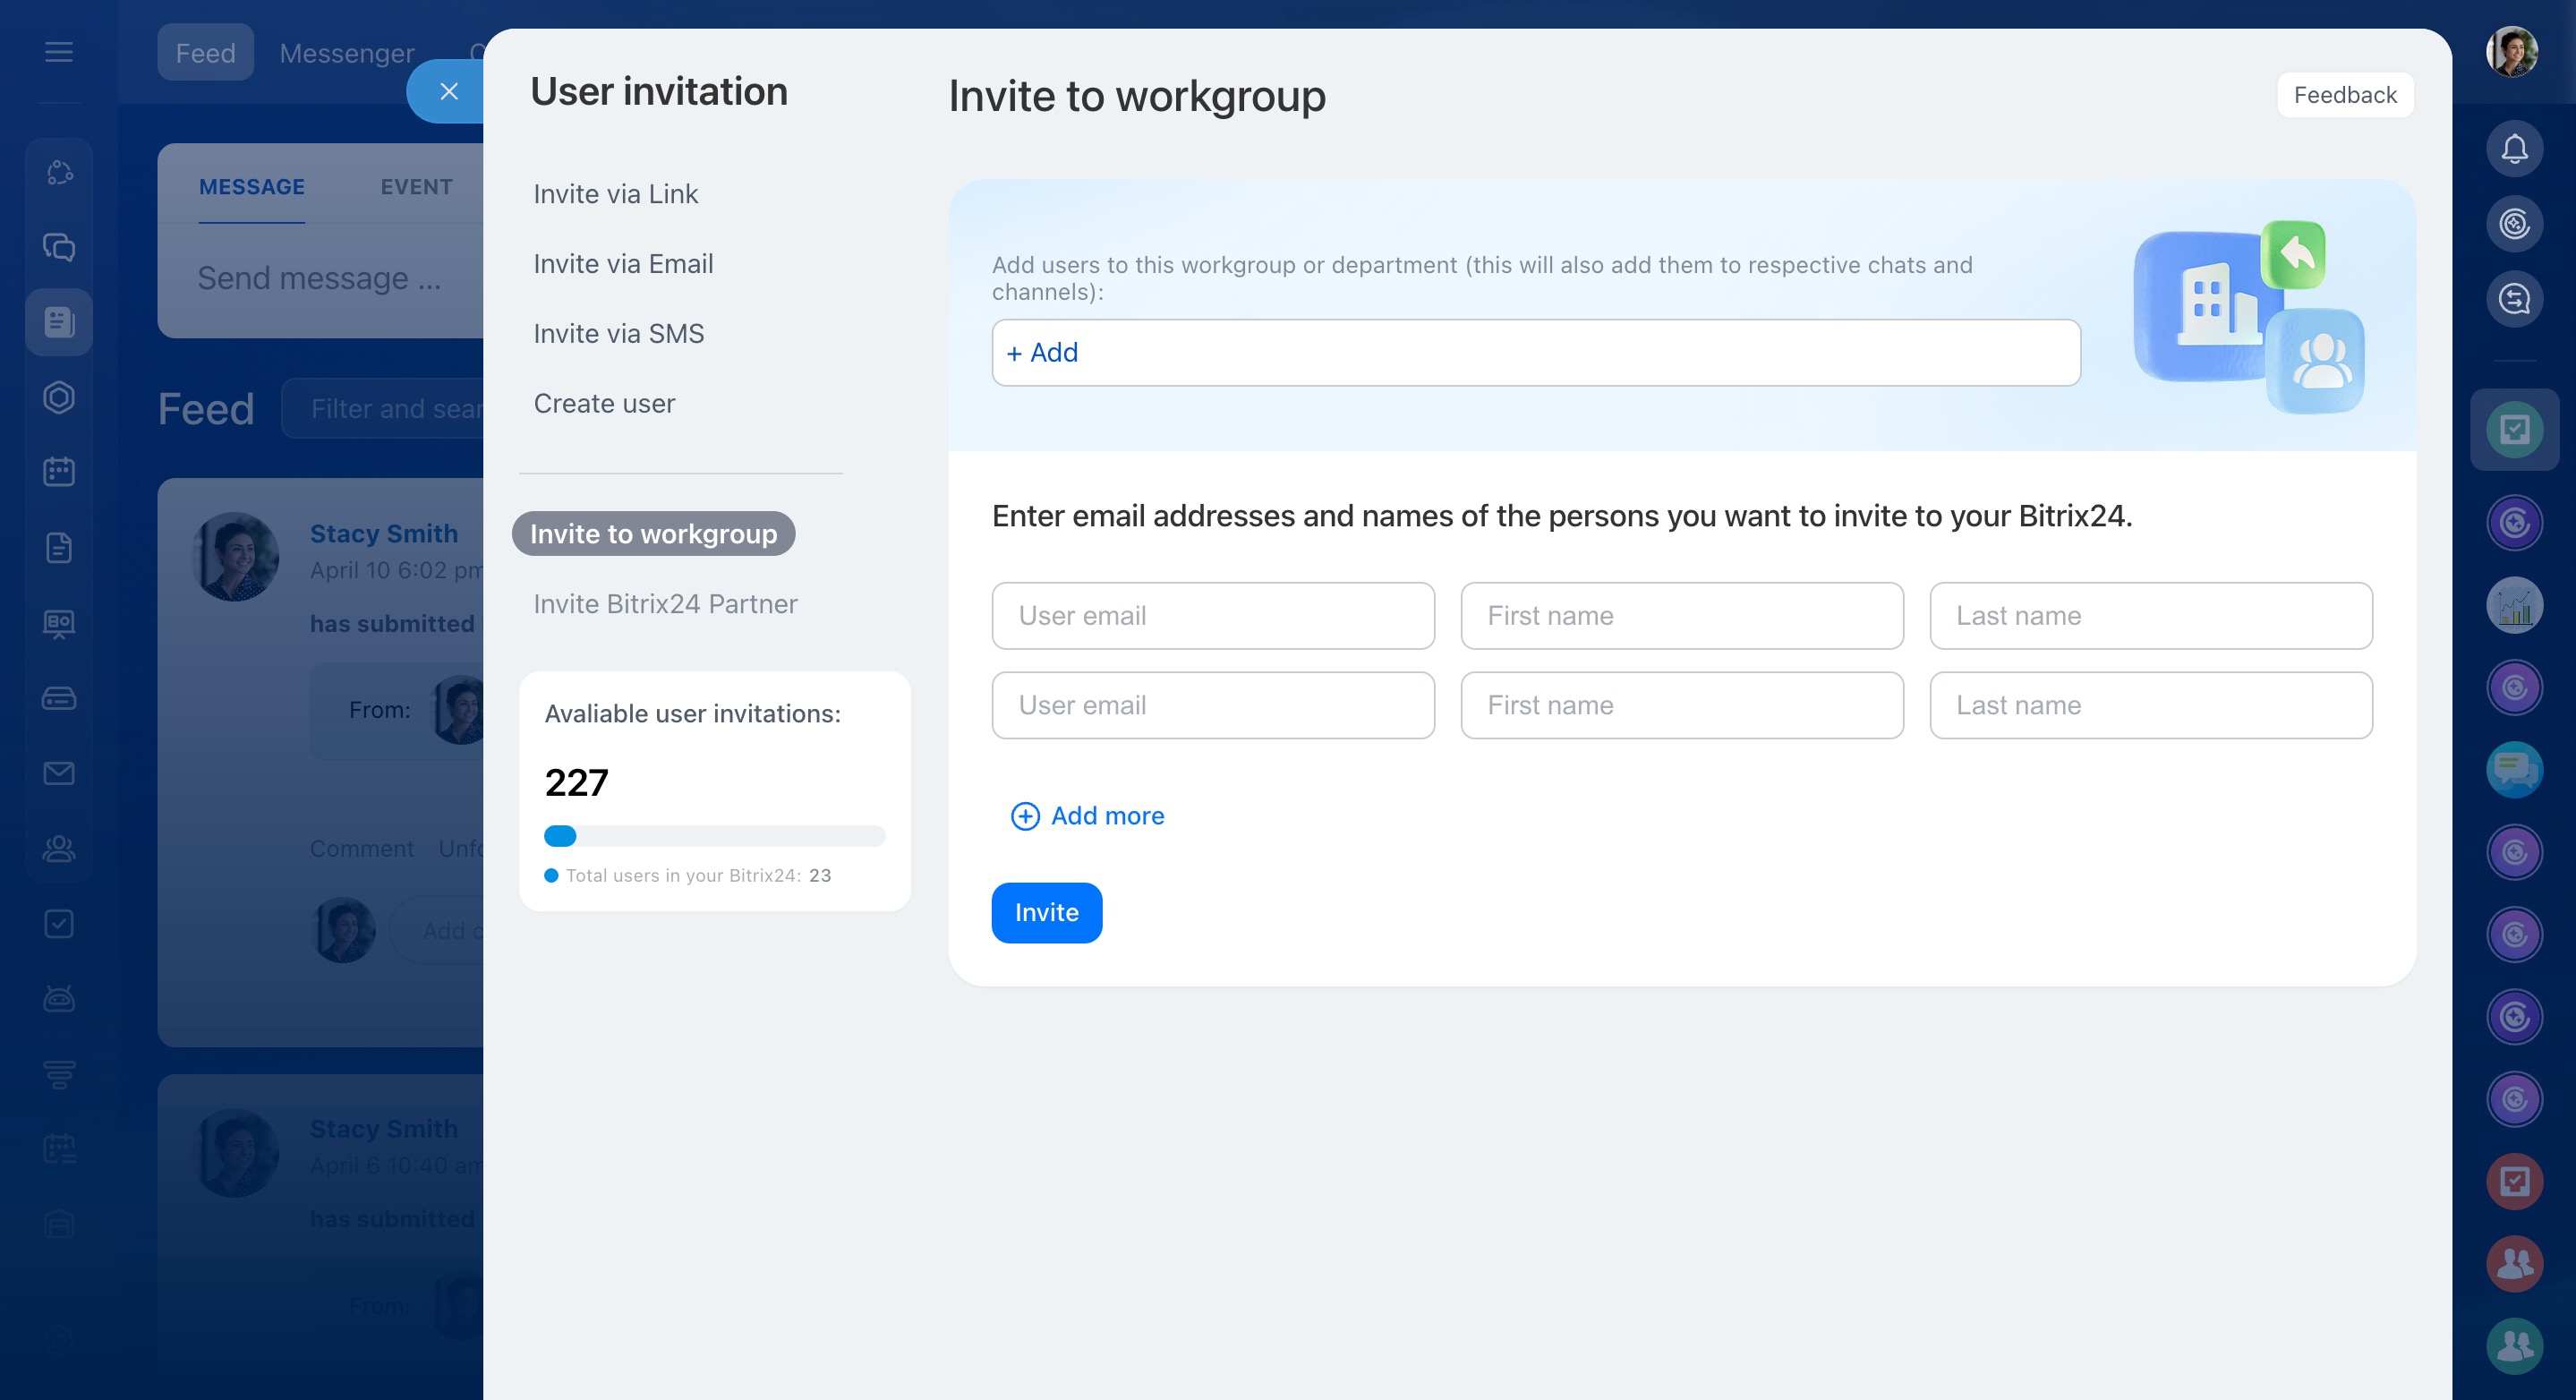Select Invite via Email menu item

[623, 264]
